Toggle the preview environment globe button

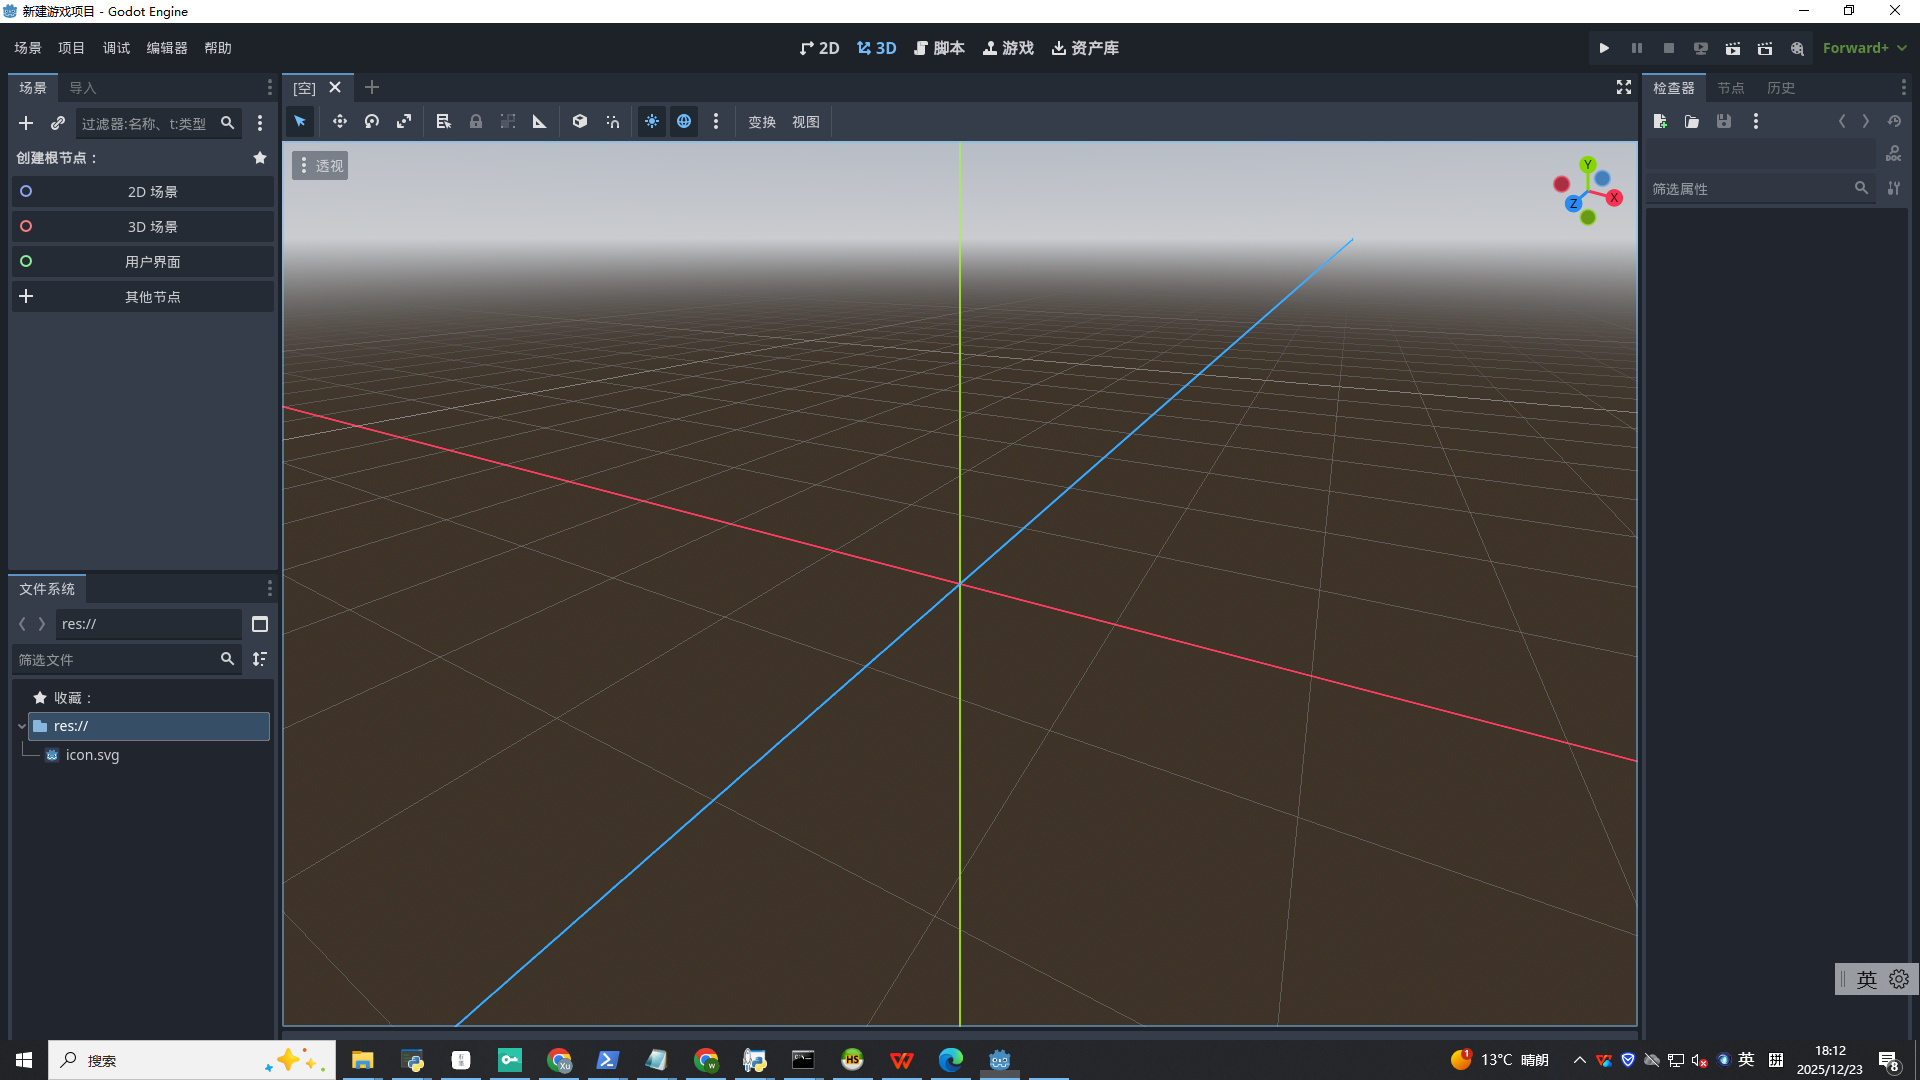click(684, 121)
